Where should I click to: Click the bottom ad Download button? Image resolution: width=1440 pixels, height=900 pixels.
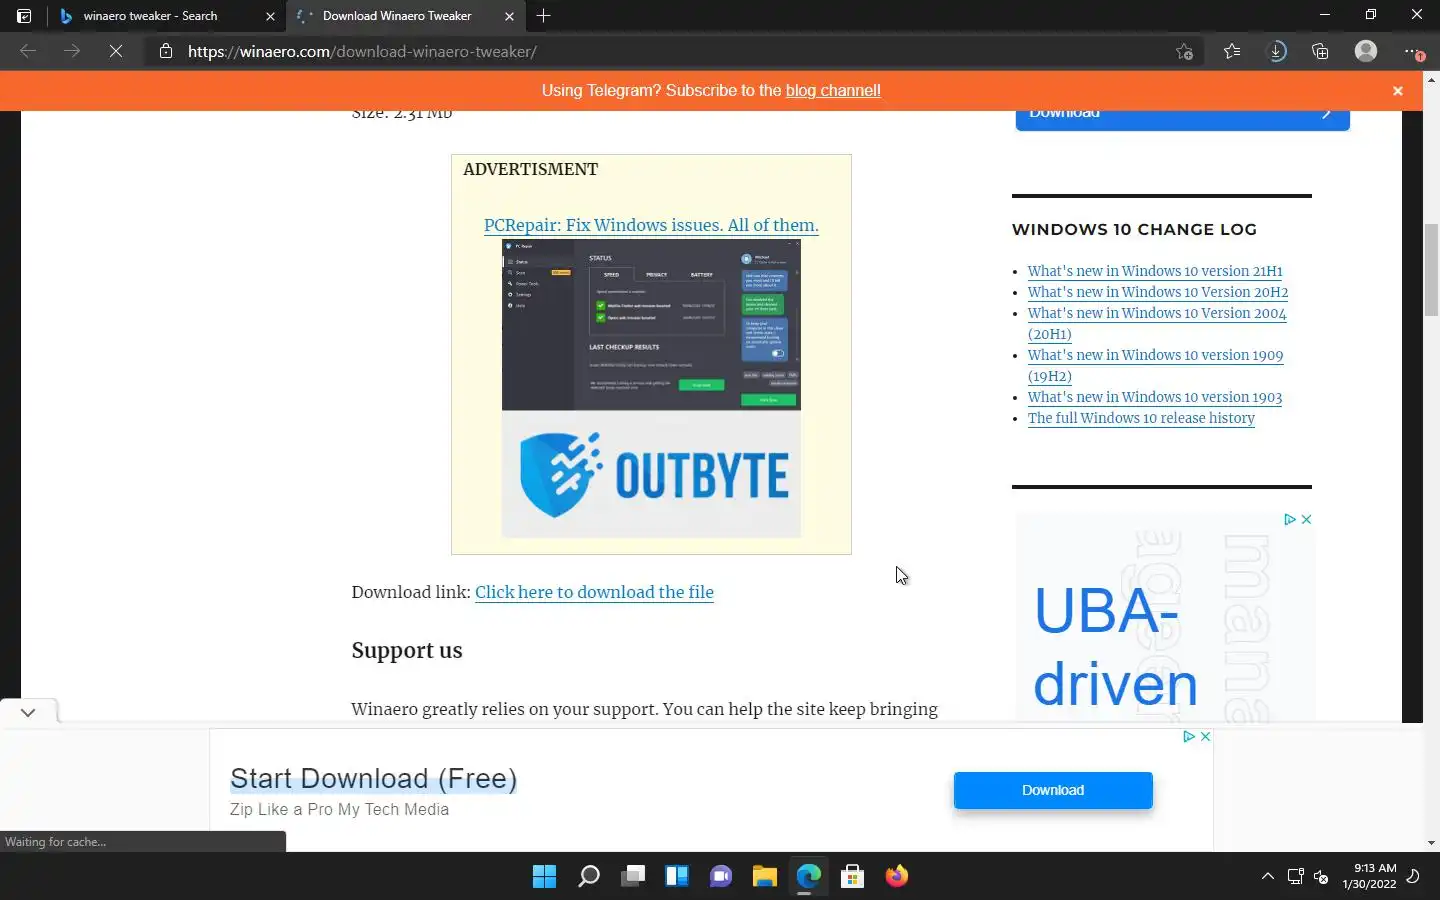point(1053,790)
